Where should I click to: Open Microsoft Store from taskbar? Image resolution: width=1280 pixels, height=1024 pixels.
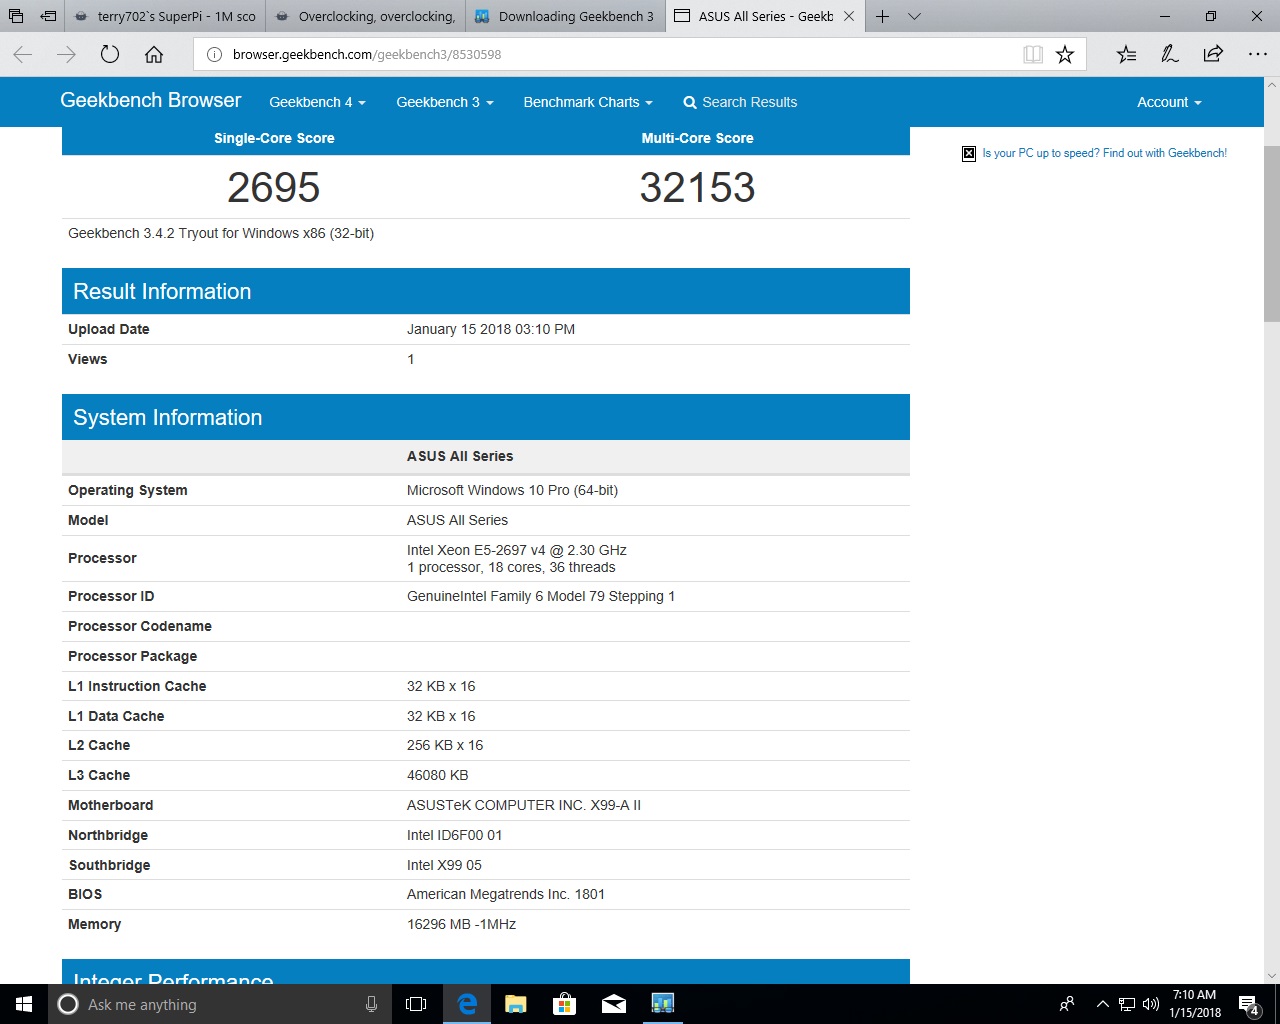pos(564,1004)
